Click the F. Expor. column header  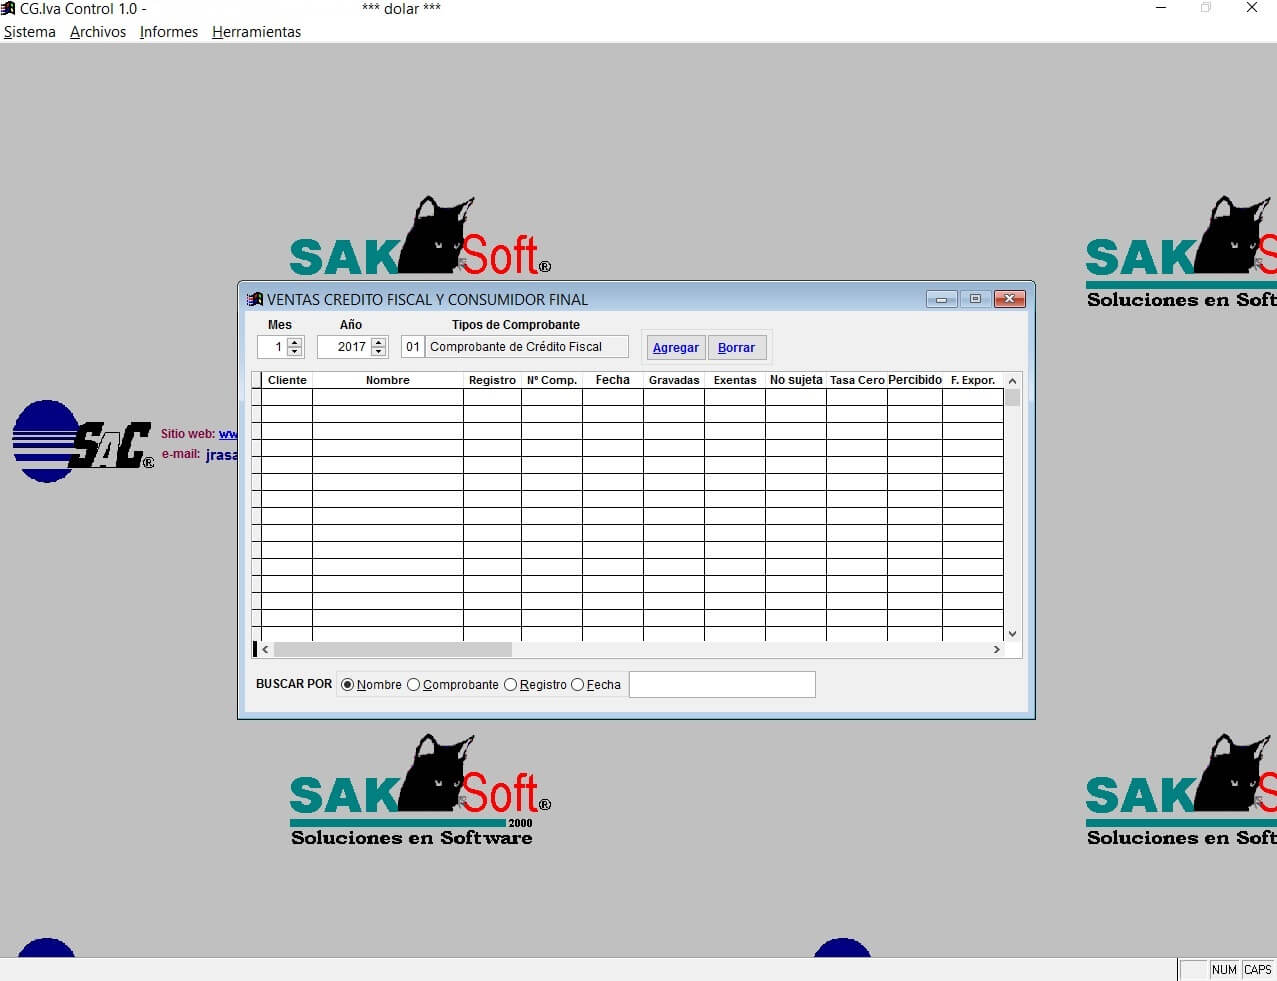point(973,380)
